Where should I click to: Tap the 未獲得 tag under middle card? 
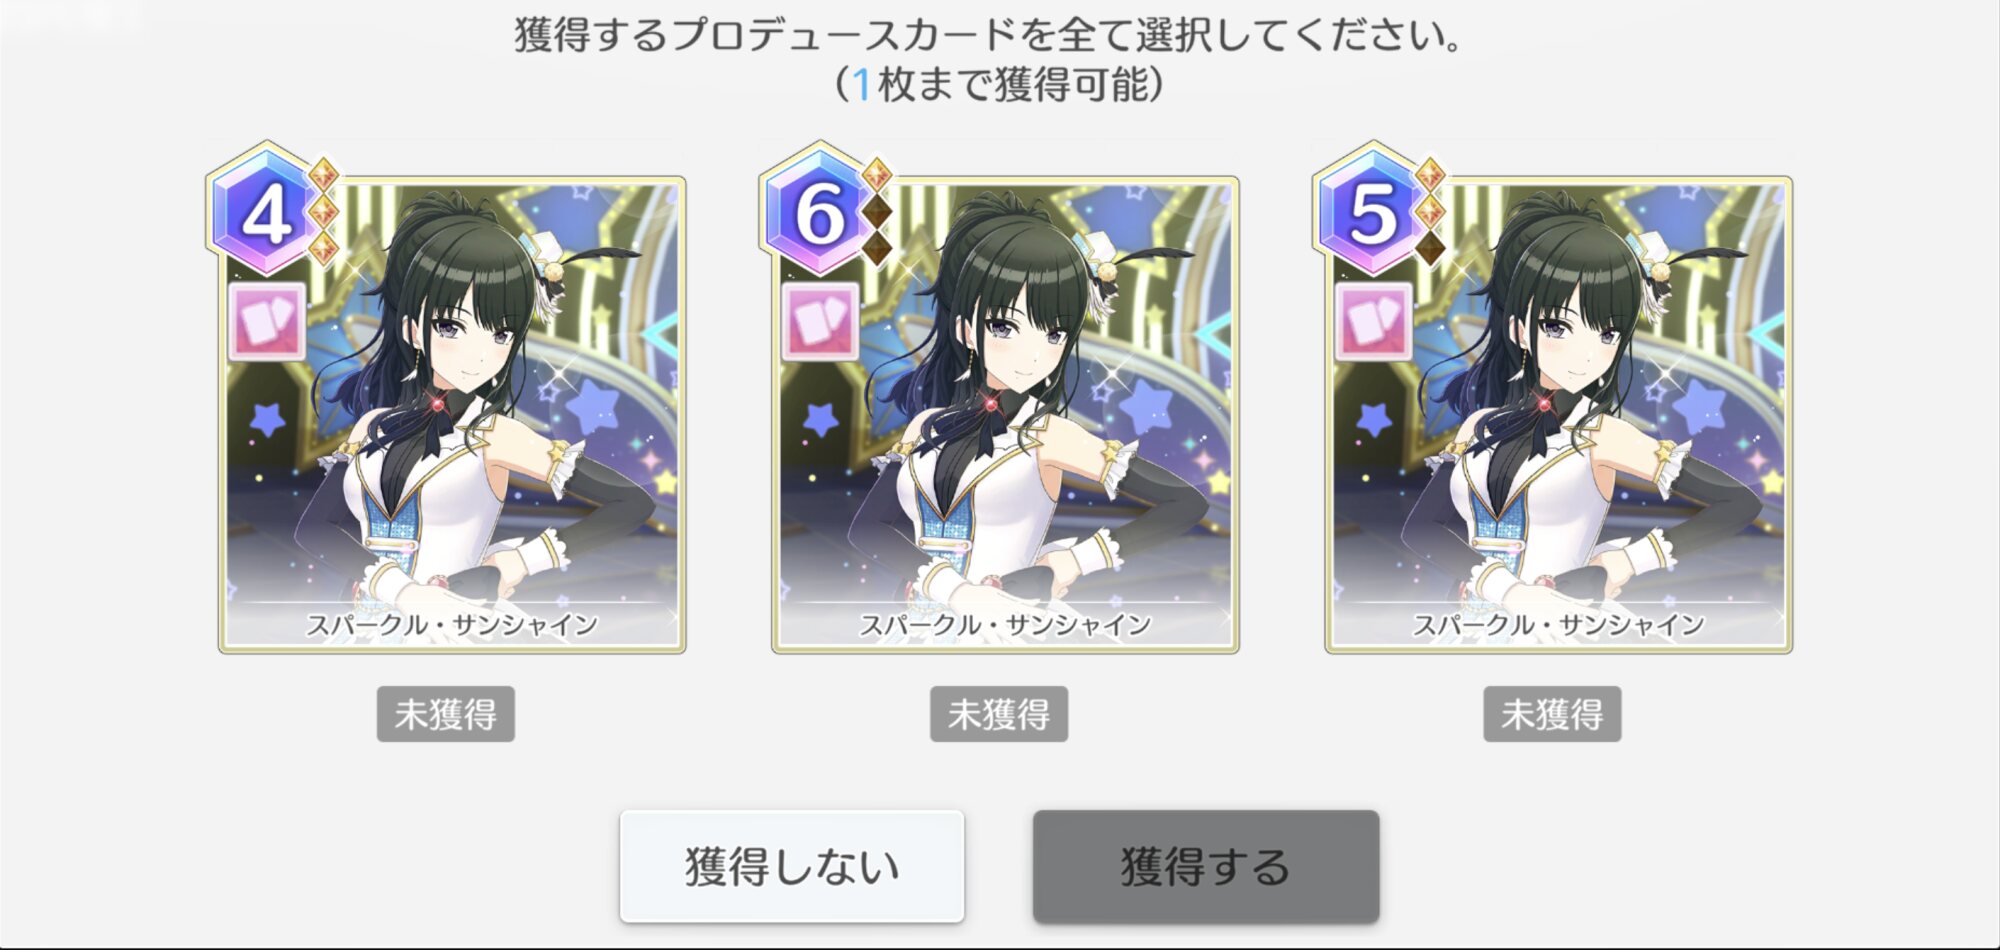pyautogui.click(x=999, y=714)
